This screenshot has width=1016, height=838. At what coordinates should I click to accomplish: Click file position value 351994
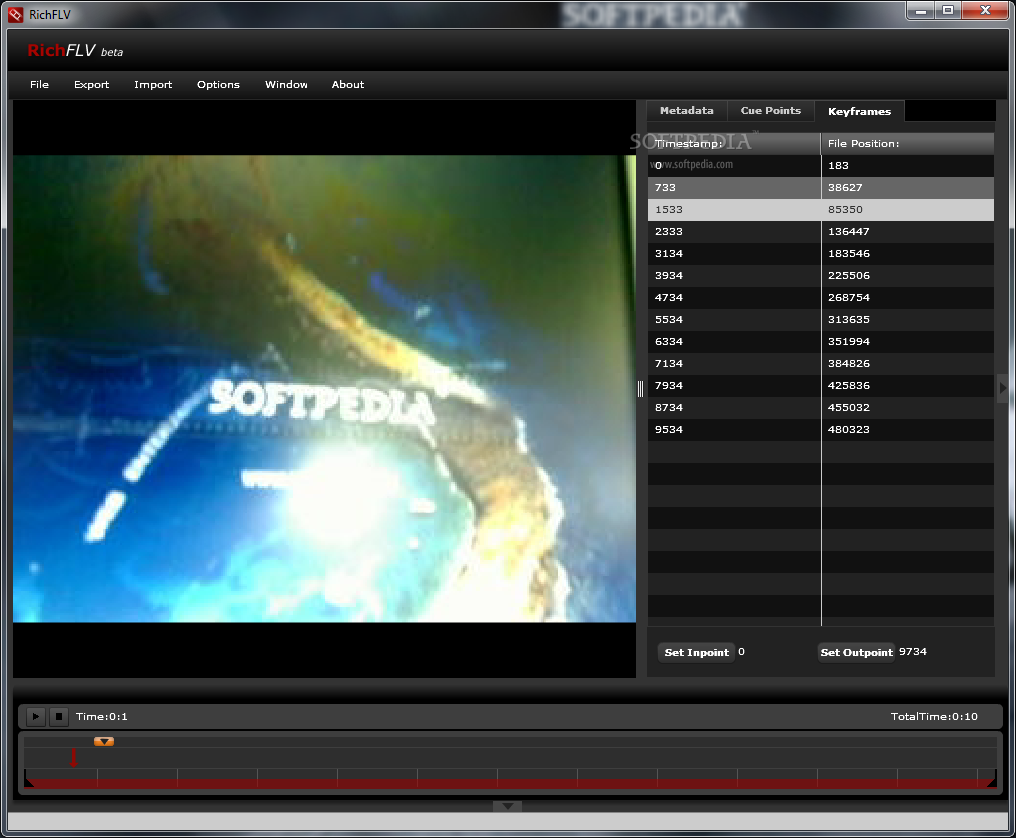[848, 342]
